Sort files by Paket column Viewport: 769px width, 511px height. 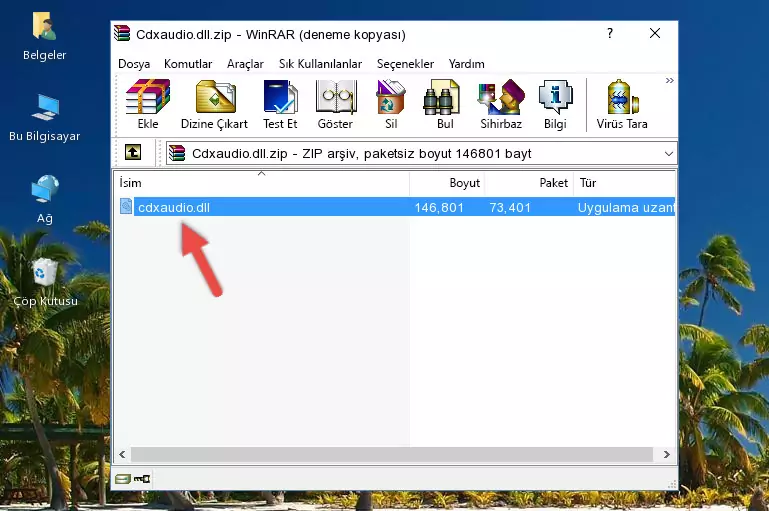click(x=529, y=183)
